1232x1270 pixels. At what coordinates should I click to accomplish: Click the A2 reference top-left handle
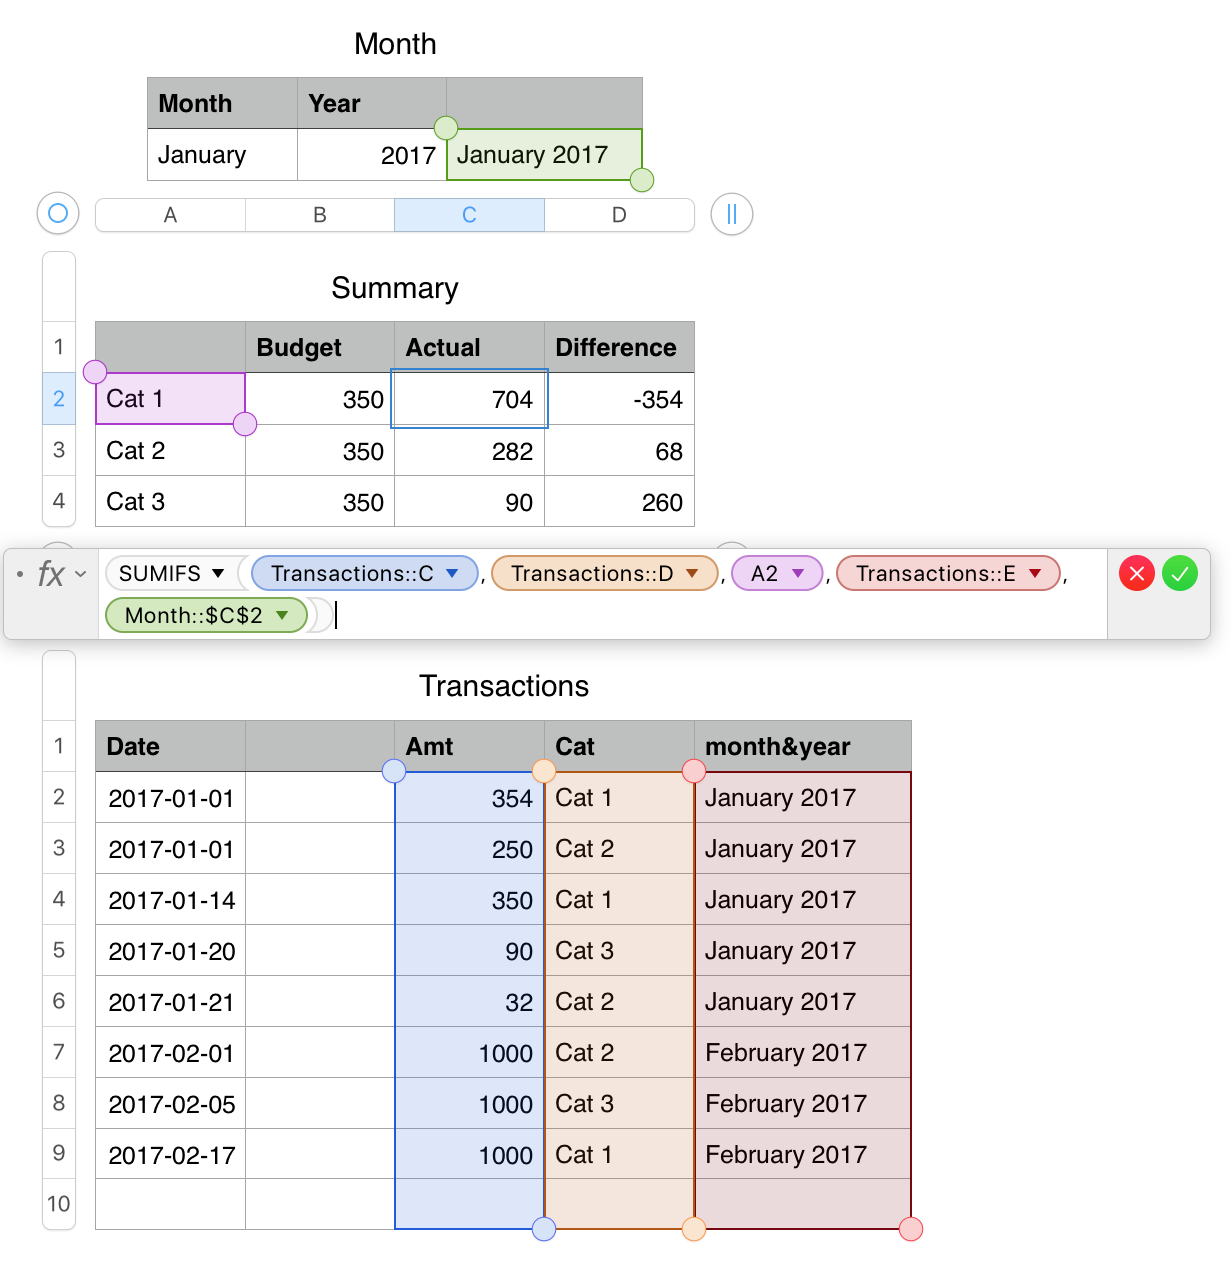tap(95, 372)
